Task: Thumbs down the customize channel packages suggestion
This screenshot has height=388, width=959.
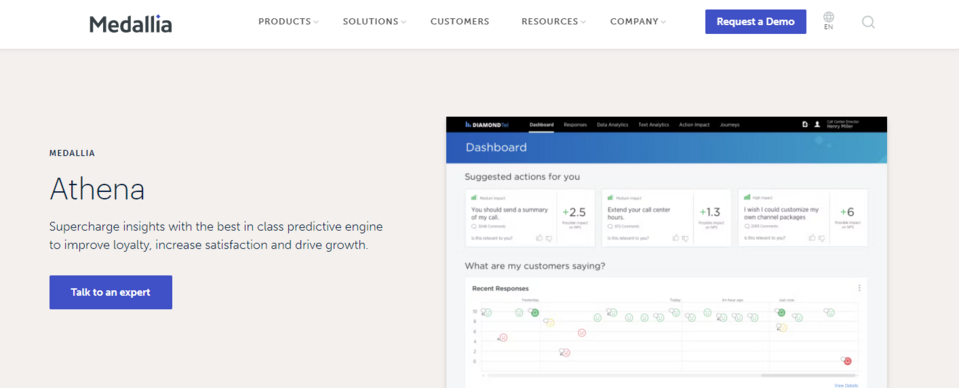Action: tap(821, 239)
